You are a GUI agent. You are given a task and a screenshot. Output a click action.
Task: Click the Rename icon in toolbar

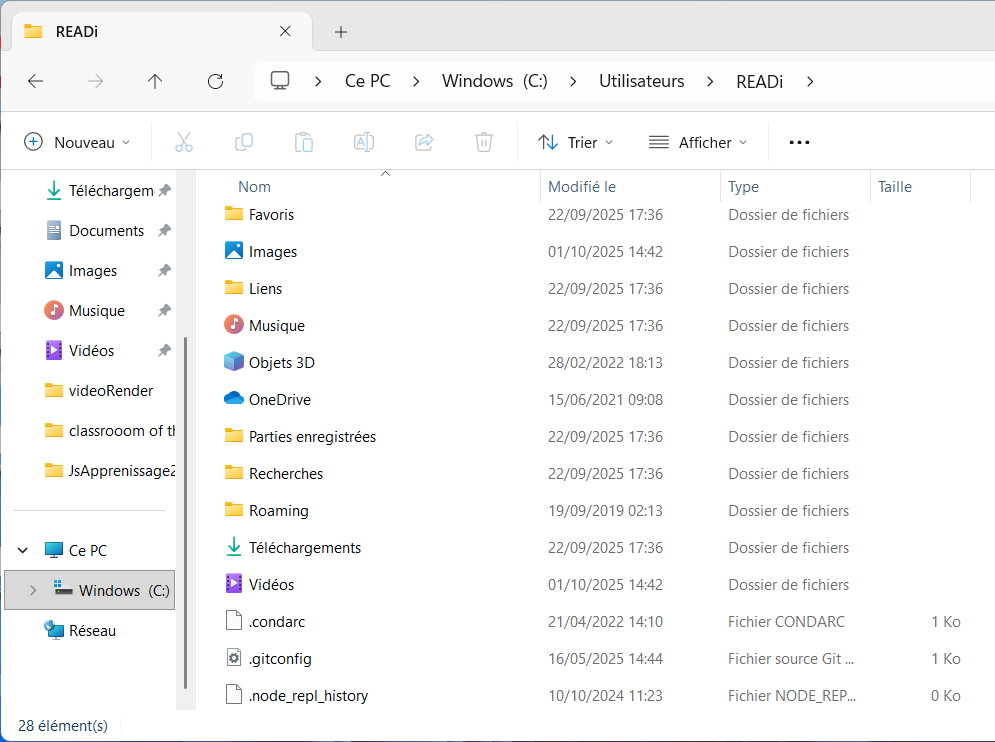[x=364, y=142]
